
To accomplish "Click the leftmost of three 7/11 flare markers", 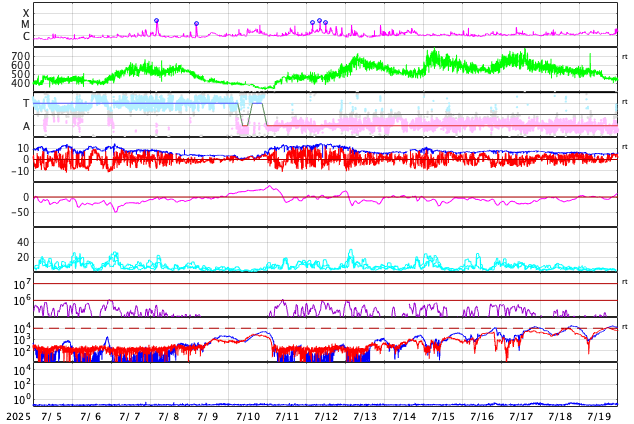I will point(312,23).
